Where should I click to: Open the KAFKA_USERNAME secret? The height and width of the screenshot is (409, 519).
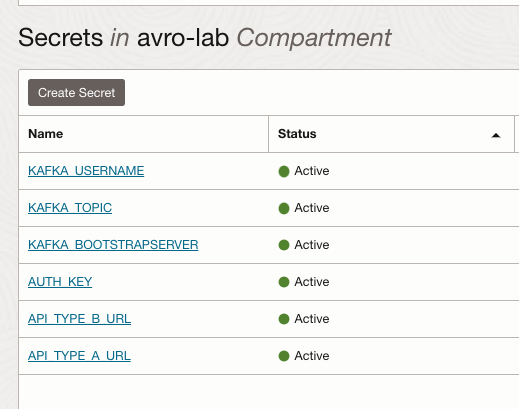tap(86, 171)
